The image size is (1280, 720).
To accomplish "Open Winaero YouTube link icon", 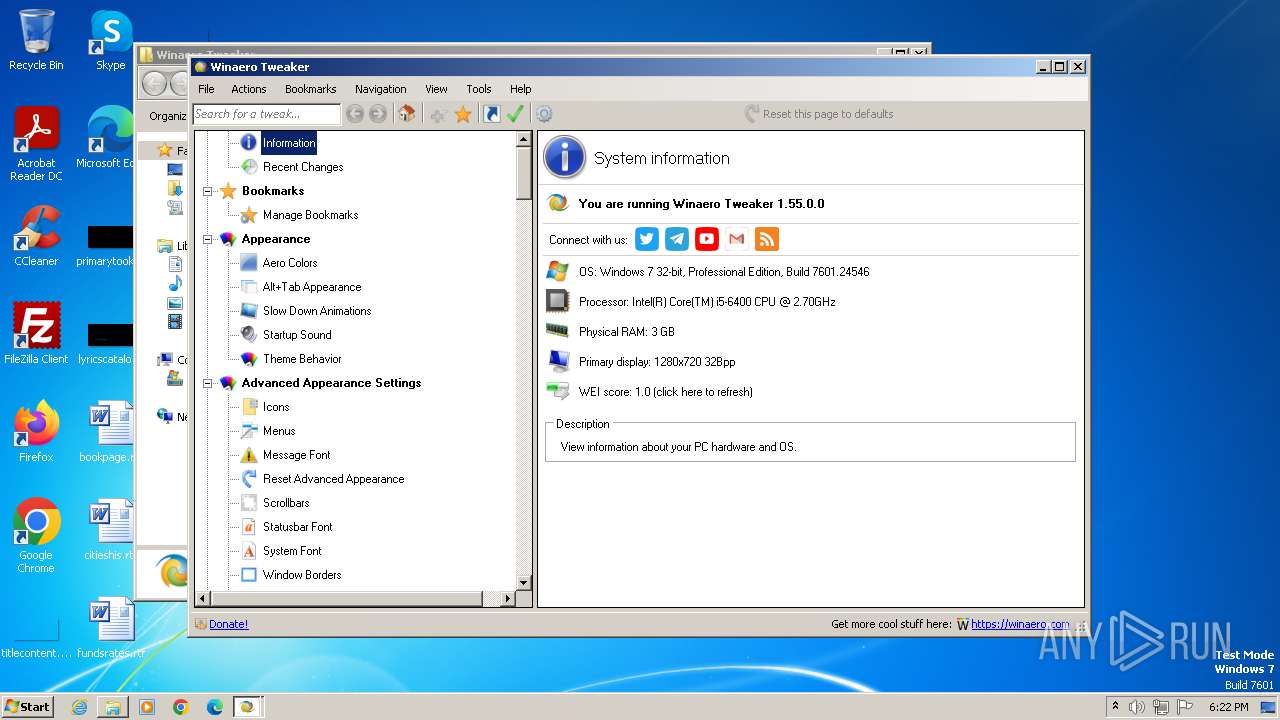I will pyautogui.click(x=707, y=239).
